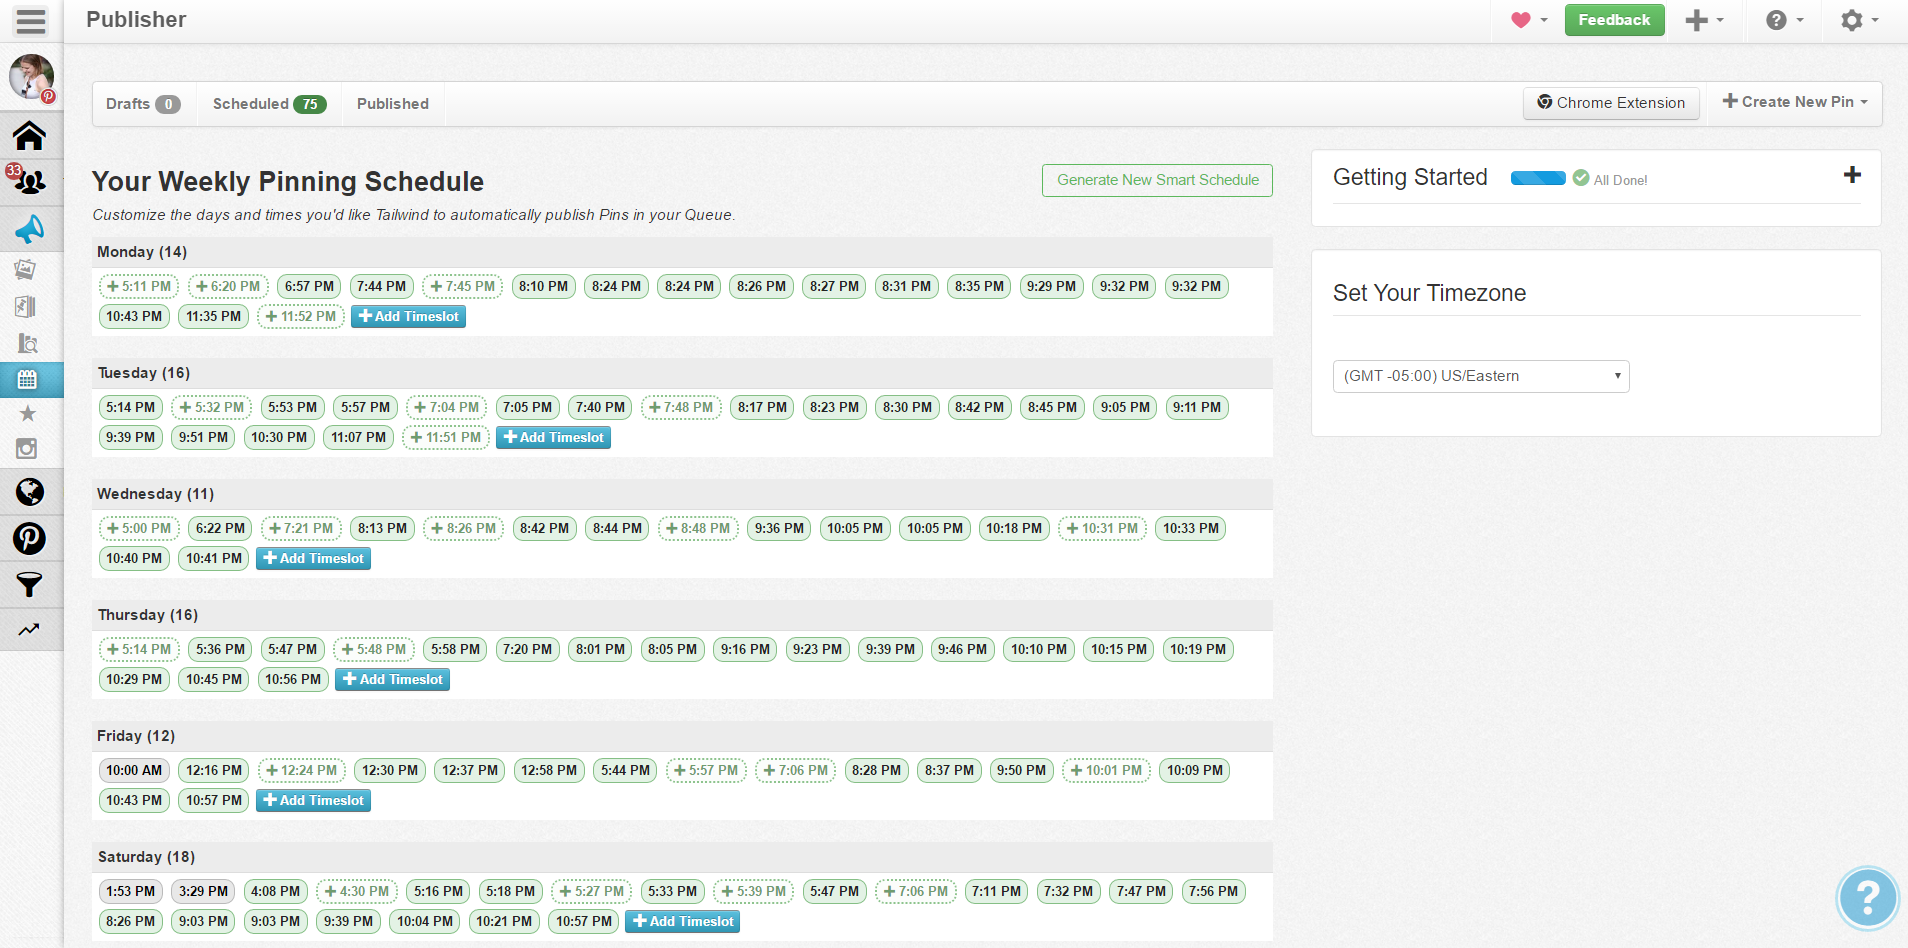Enable suggested 5:00 PM slot on Wednesday

click(139, 528)
